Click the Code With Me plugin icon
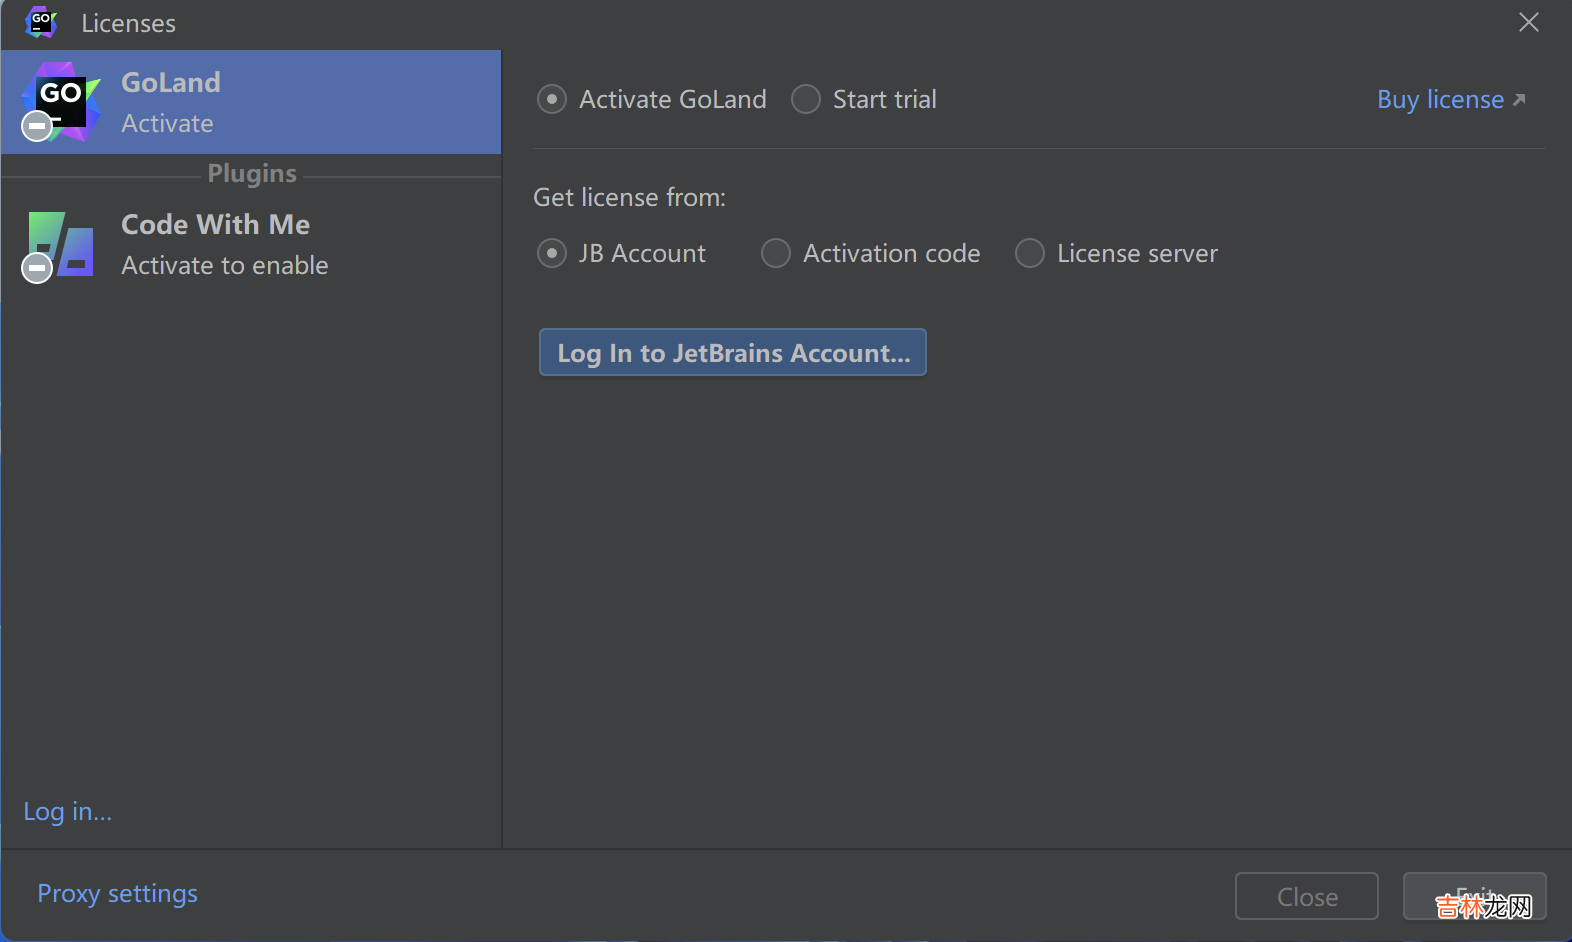Screen dimensions: 1572x942 pos(59,245)
